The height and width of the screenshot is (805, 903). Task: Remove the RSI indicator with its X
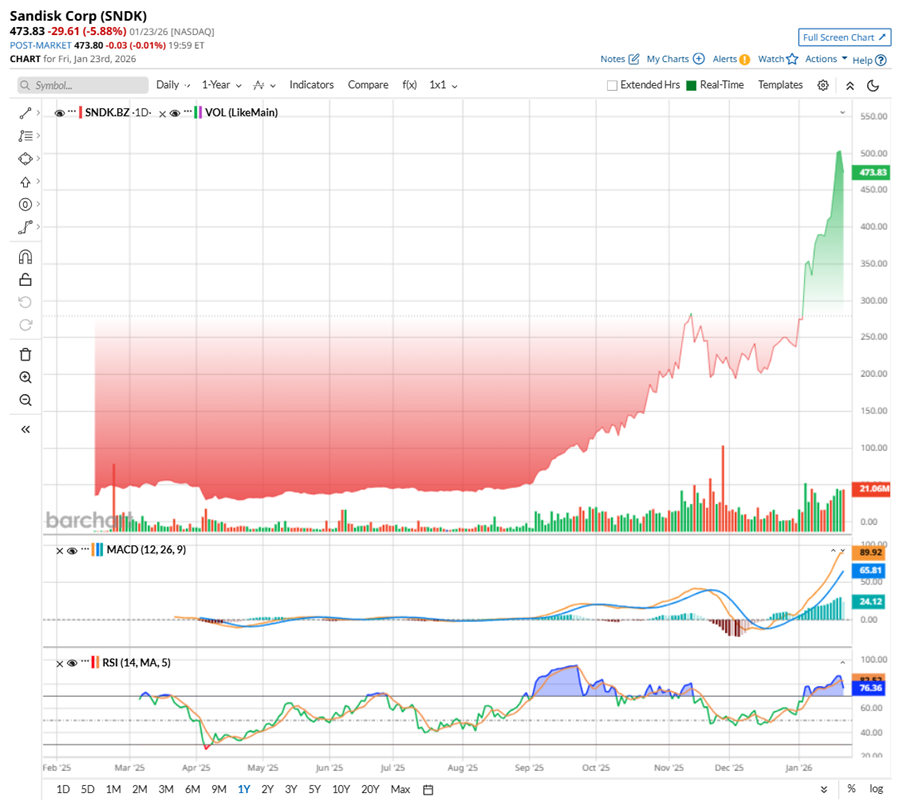click(59, 664)
